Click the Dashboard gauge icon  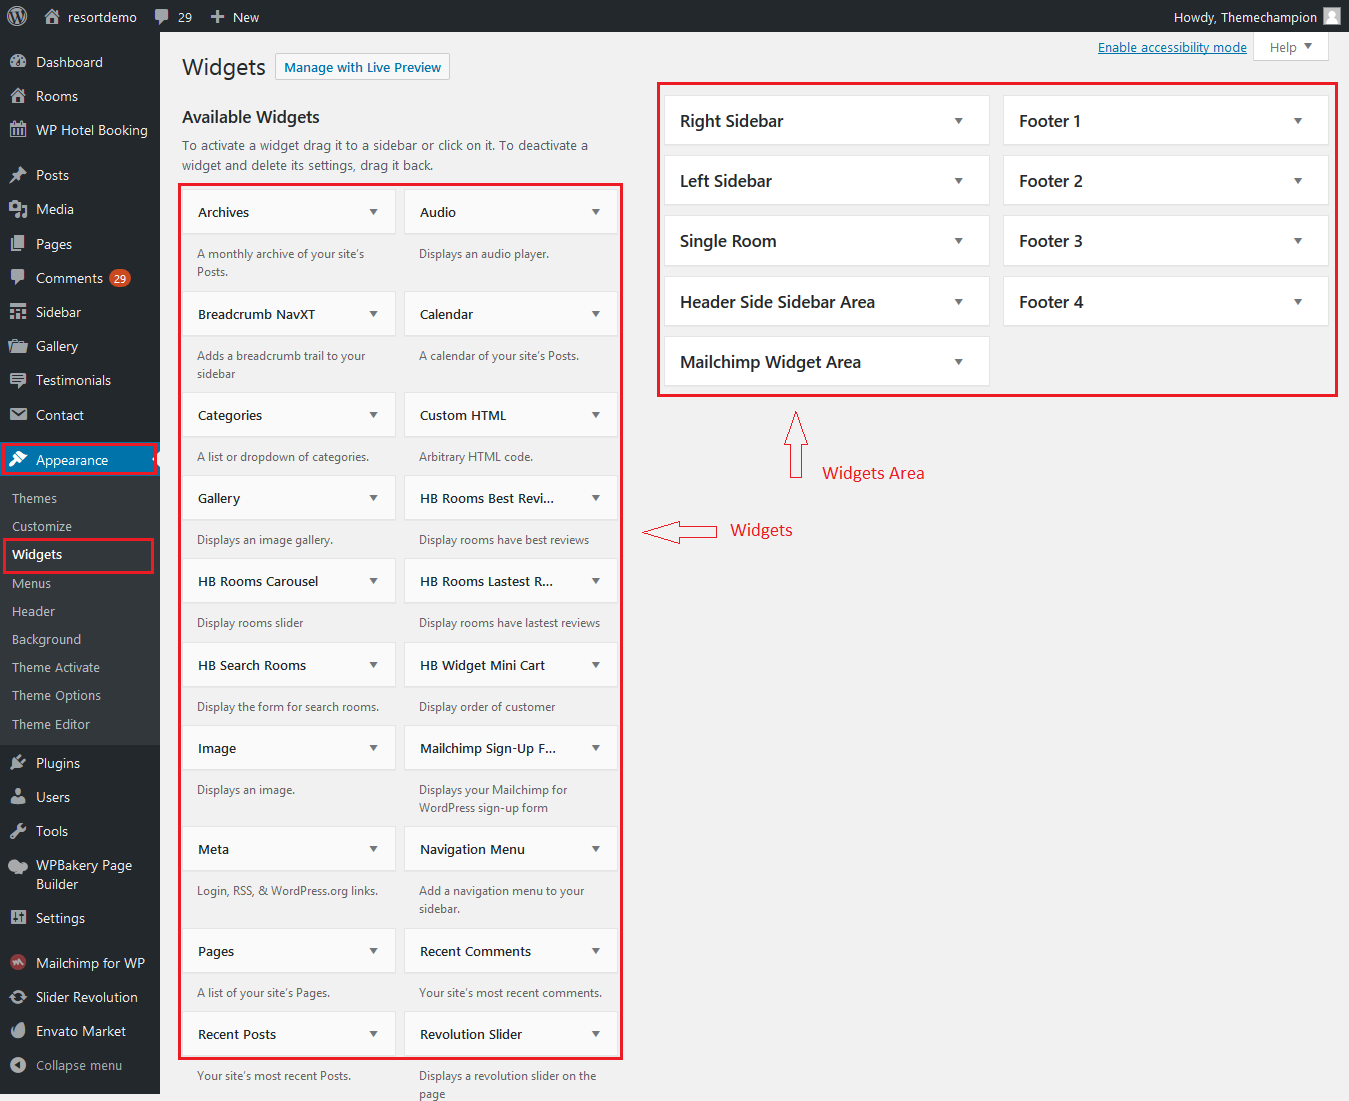coord(18,61)
